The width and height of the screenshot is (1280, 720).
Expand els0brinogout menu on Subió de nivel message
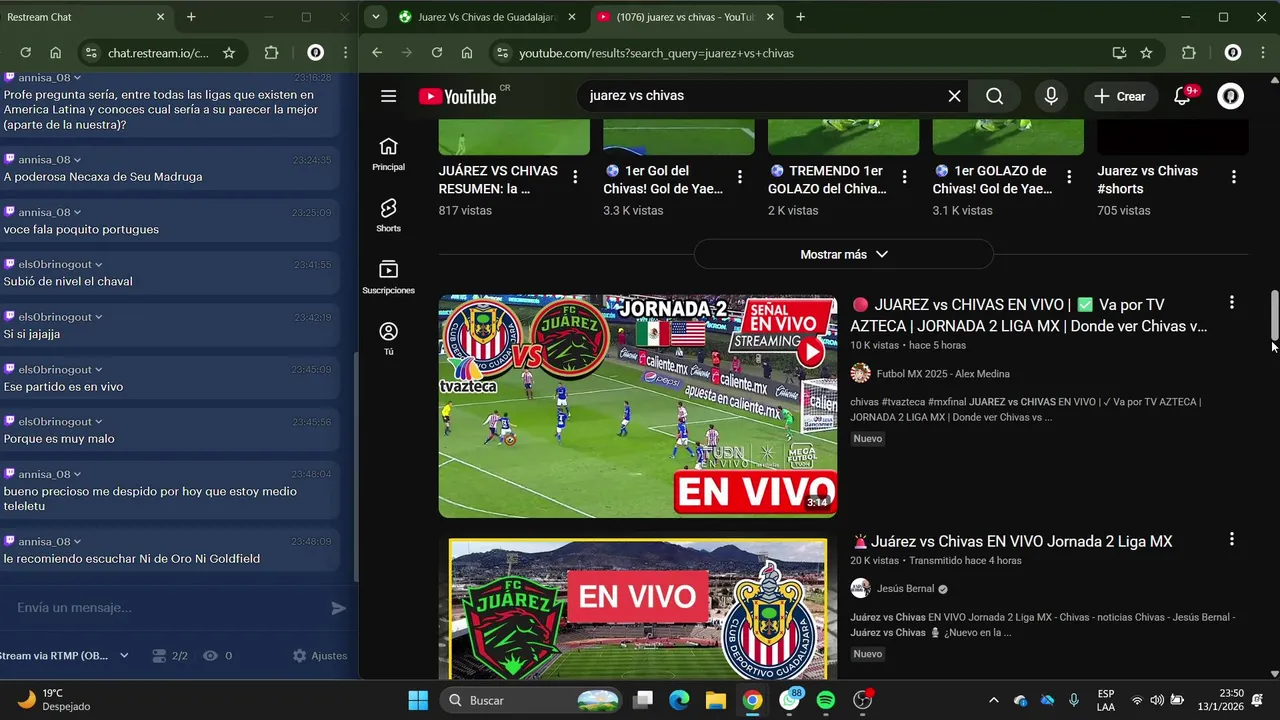(98, 264)
